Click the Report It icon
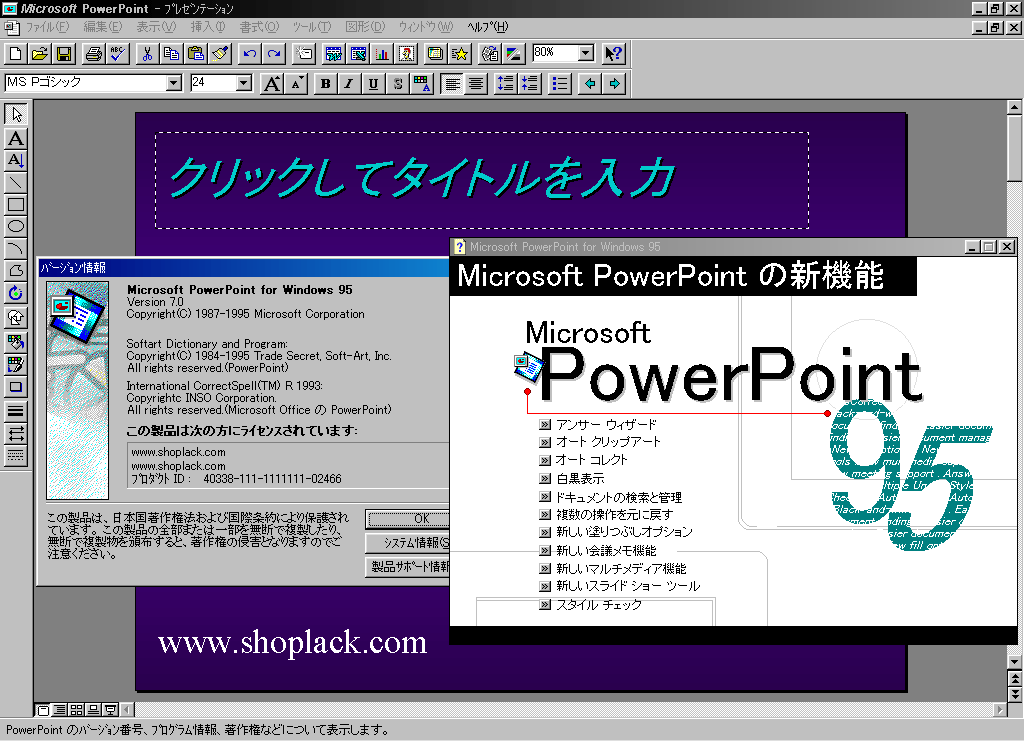Viewport: 1024px width, 741px height. point(489,54)
